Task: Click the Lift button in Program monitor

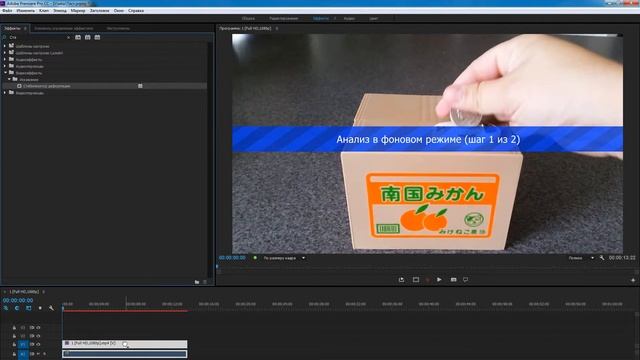Action: click(401, 280)
